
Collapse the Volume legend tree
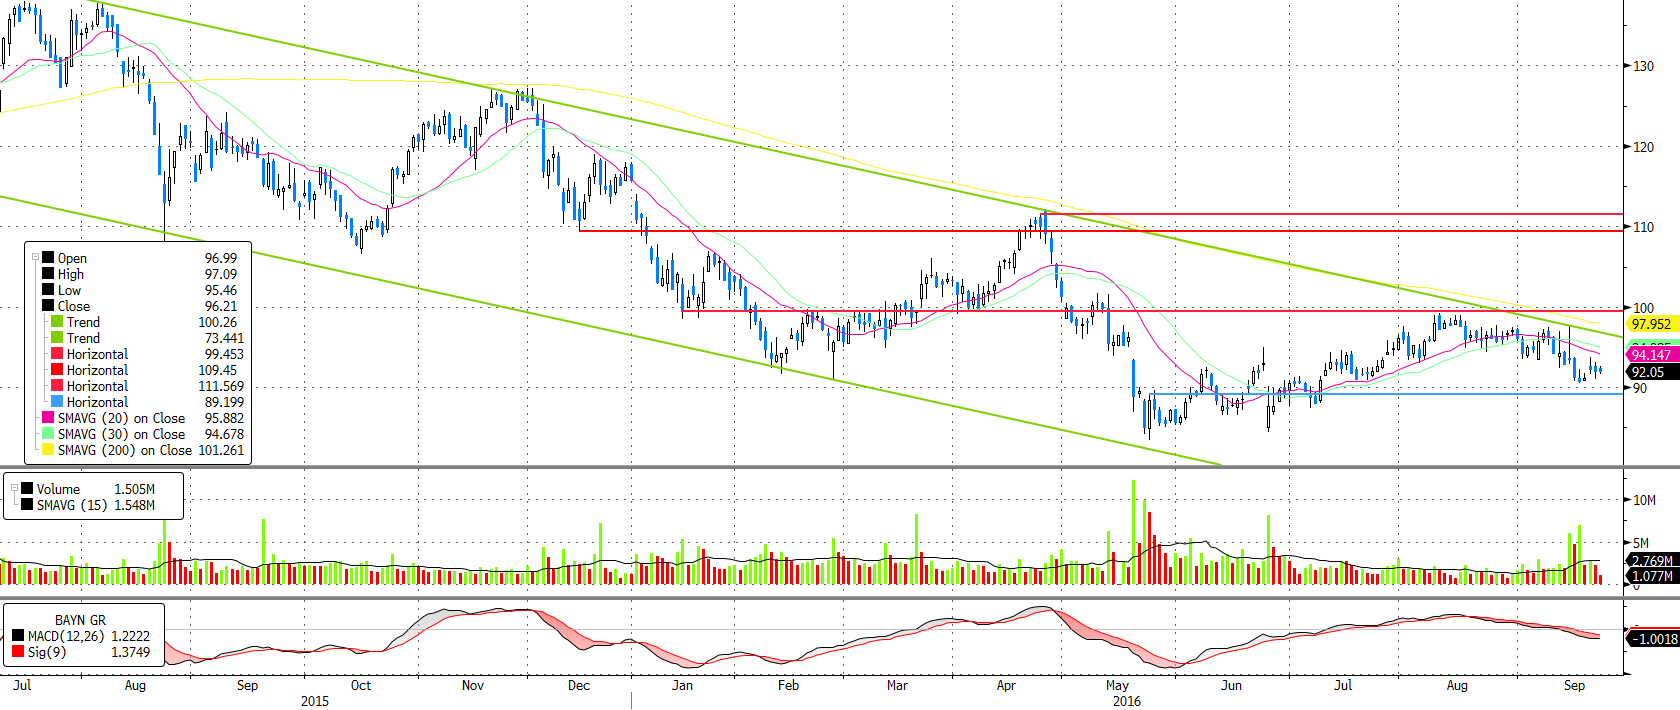(14, 488)
